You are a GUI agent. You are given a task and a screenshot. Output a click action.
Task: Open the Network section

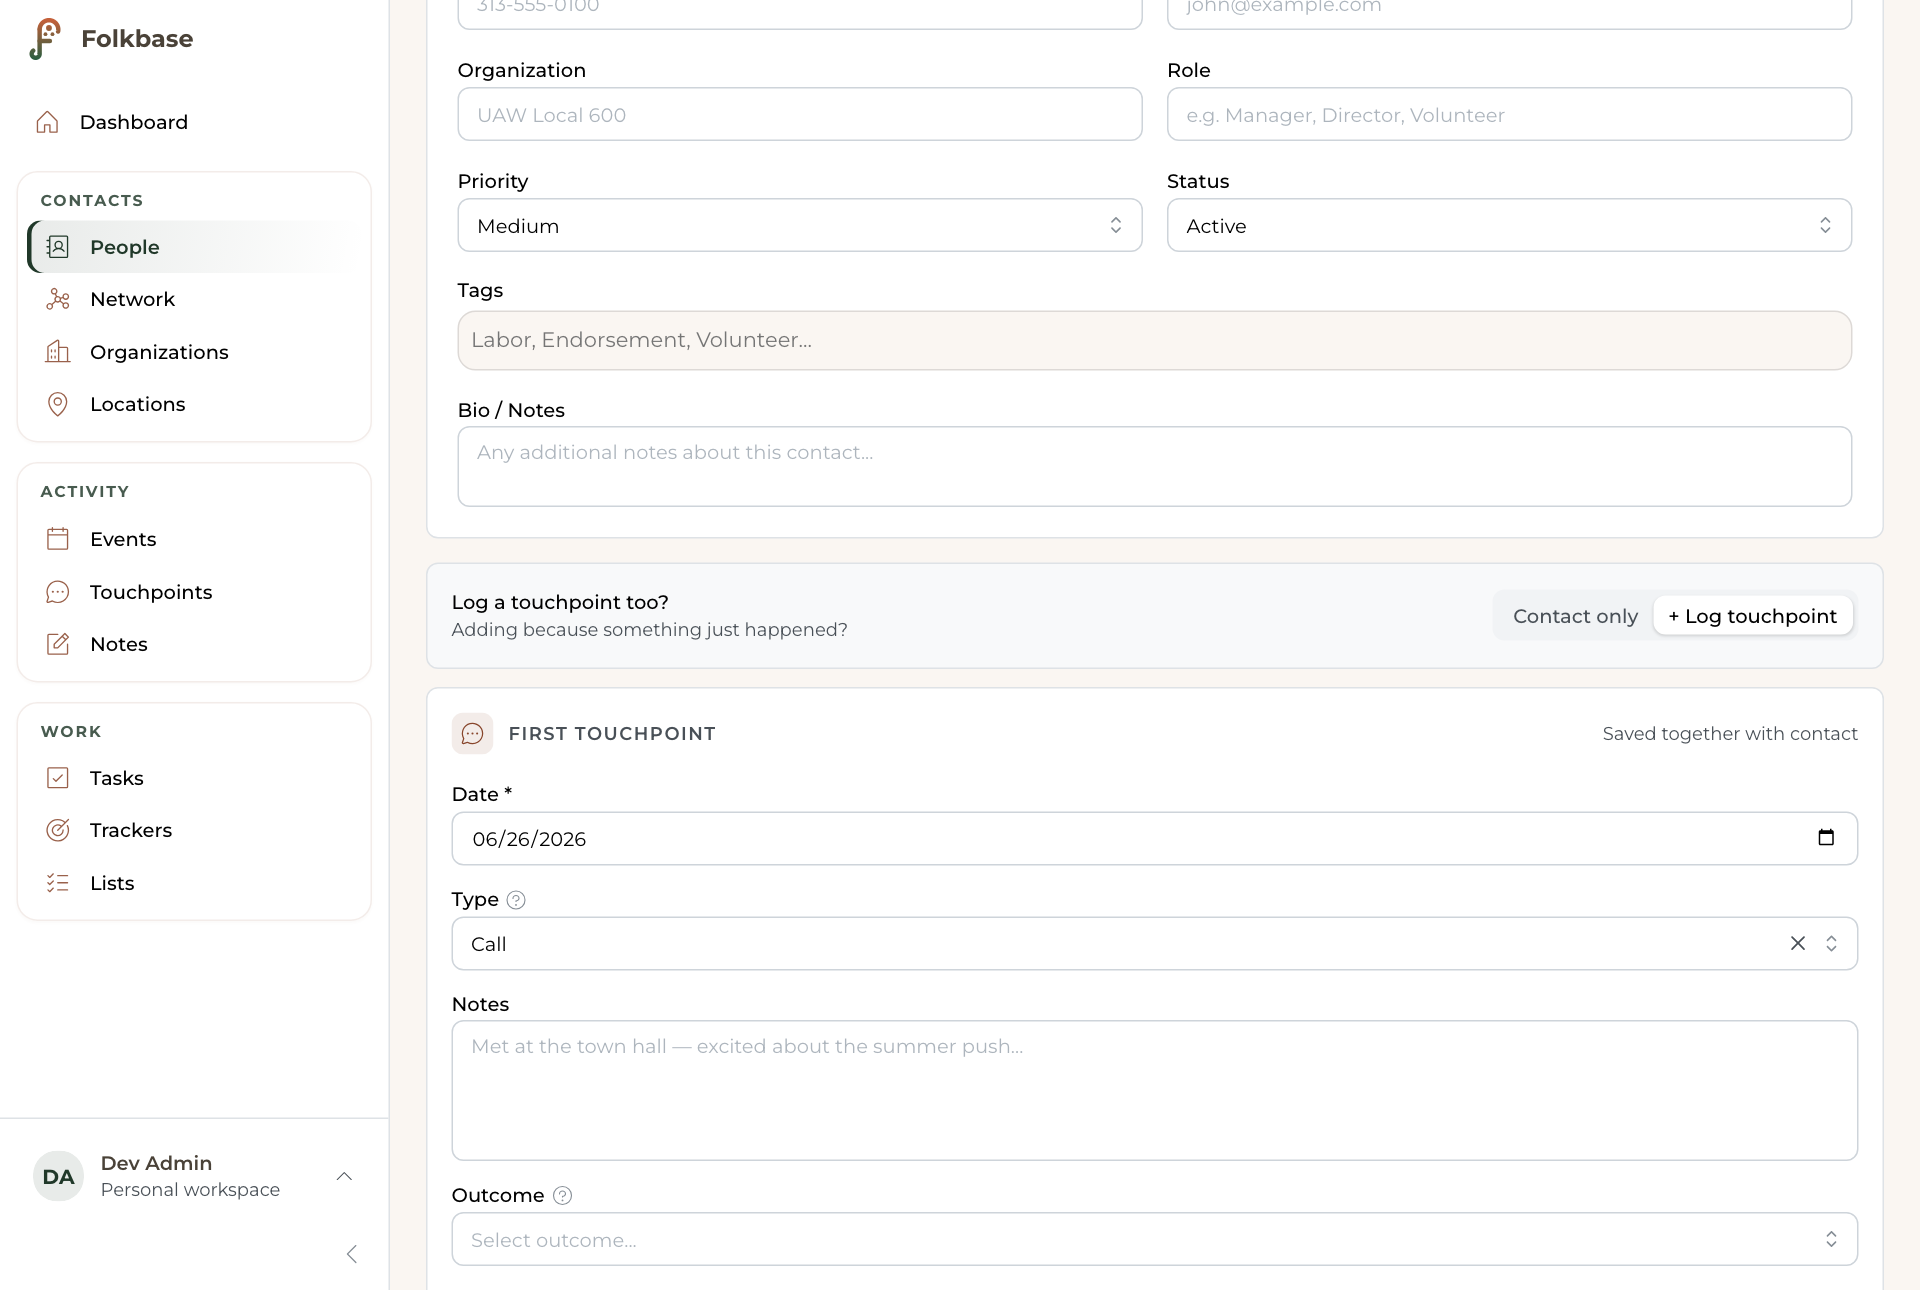click(194, 299)
